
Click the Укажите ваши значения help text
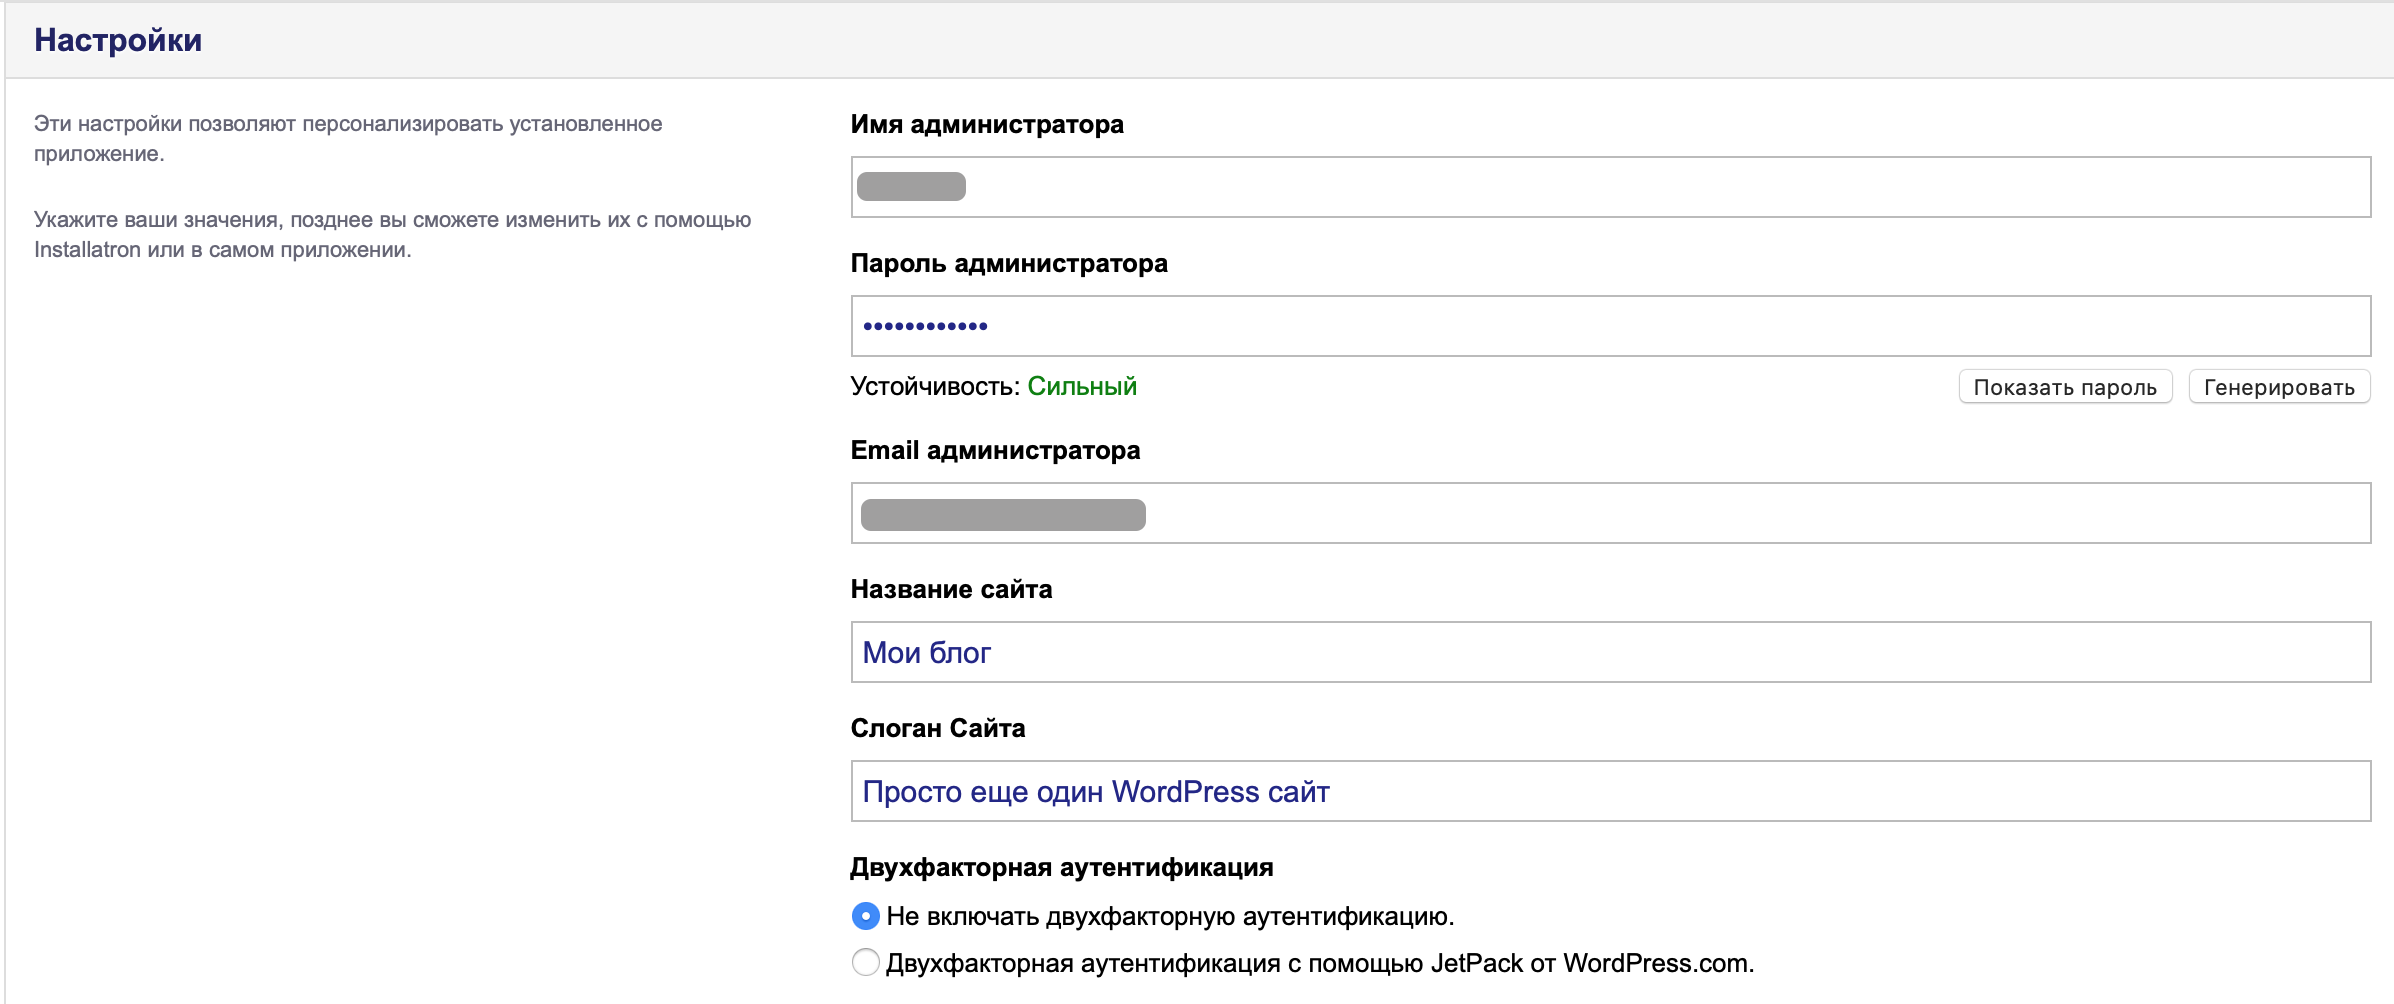click(392, 234)
